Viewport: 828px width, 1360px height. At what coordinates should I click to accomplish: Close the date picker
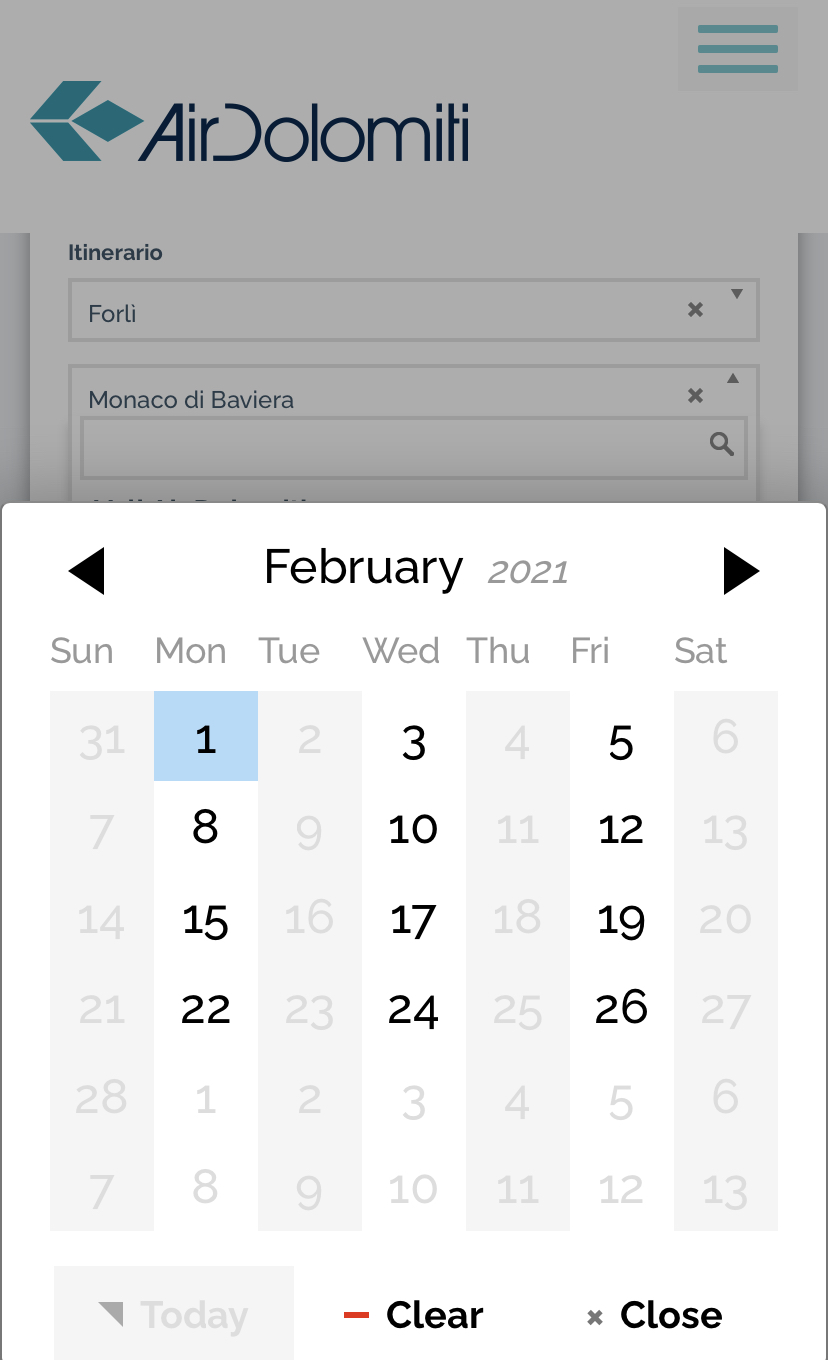(x=656, y=1315)
